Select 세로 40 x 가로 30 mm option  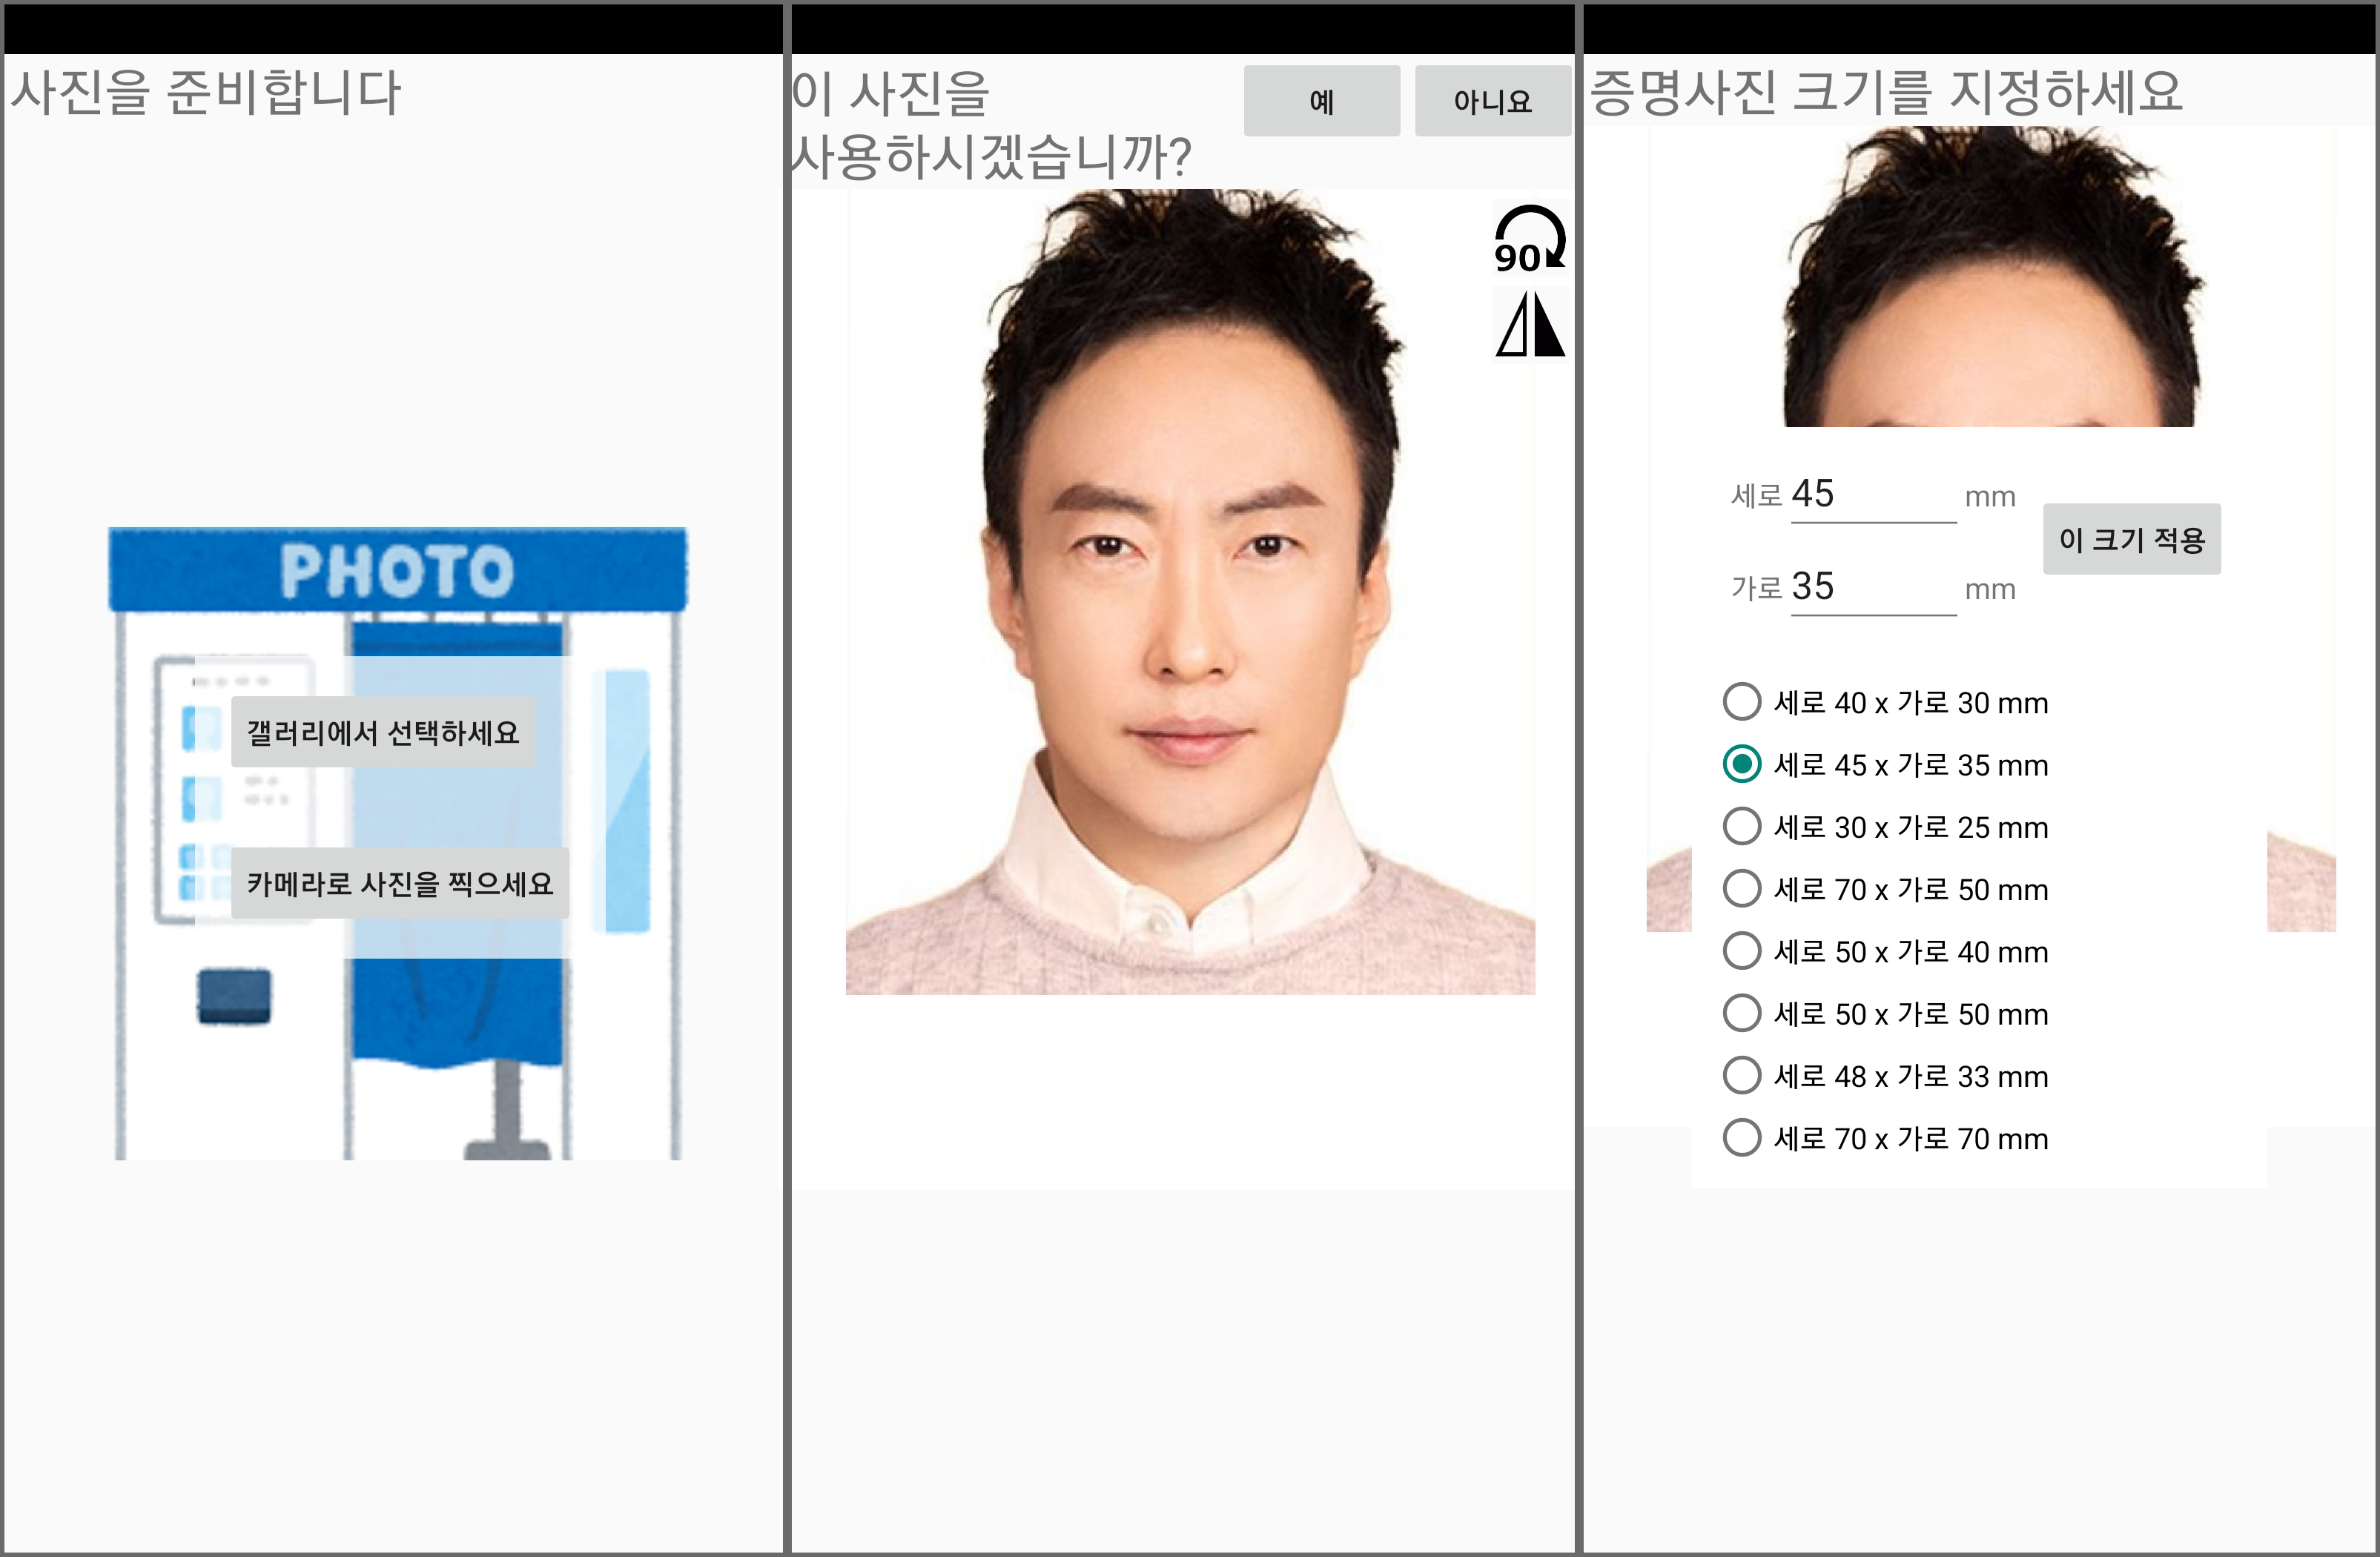(1886, 702)
